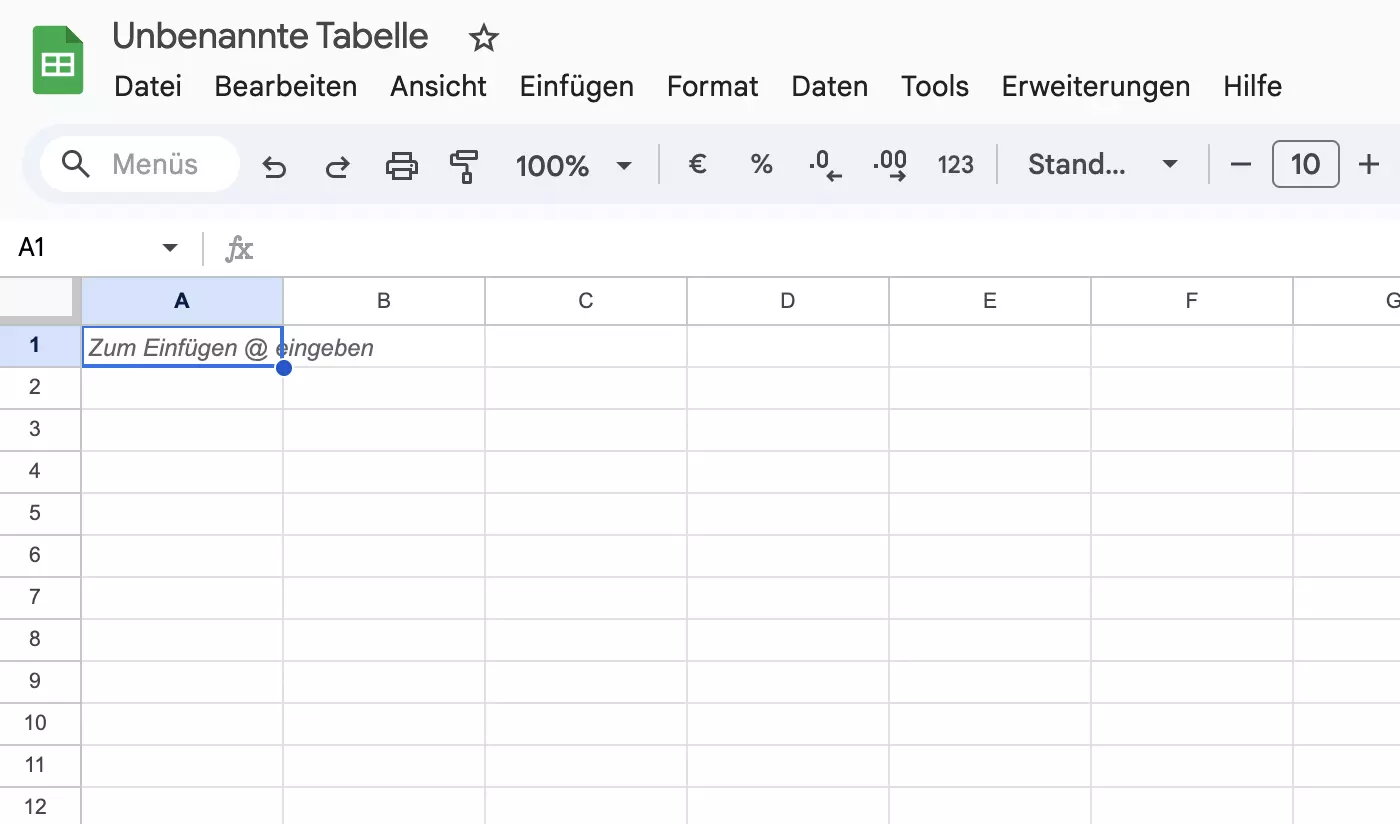Click the fx formula icon
The width and height of the screenshot is (1400, 824).
point(239,248)
